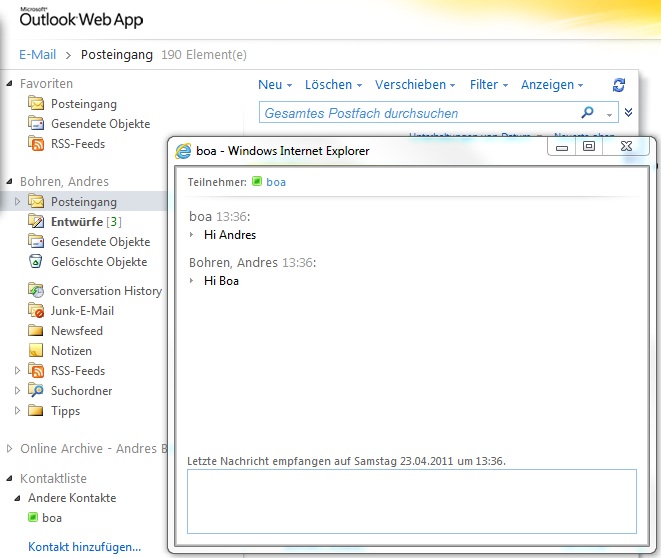Collapse the Favoriten section
Screen dimensions: 661x558
coord(9,84)
